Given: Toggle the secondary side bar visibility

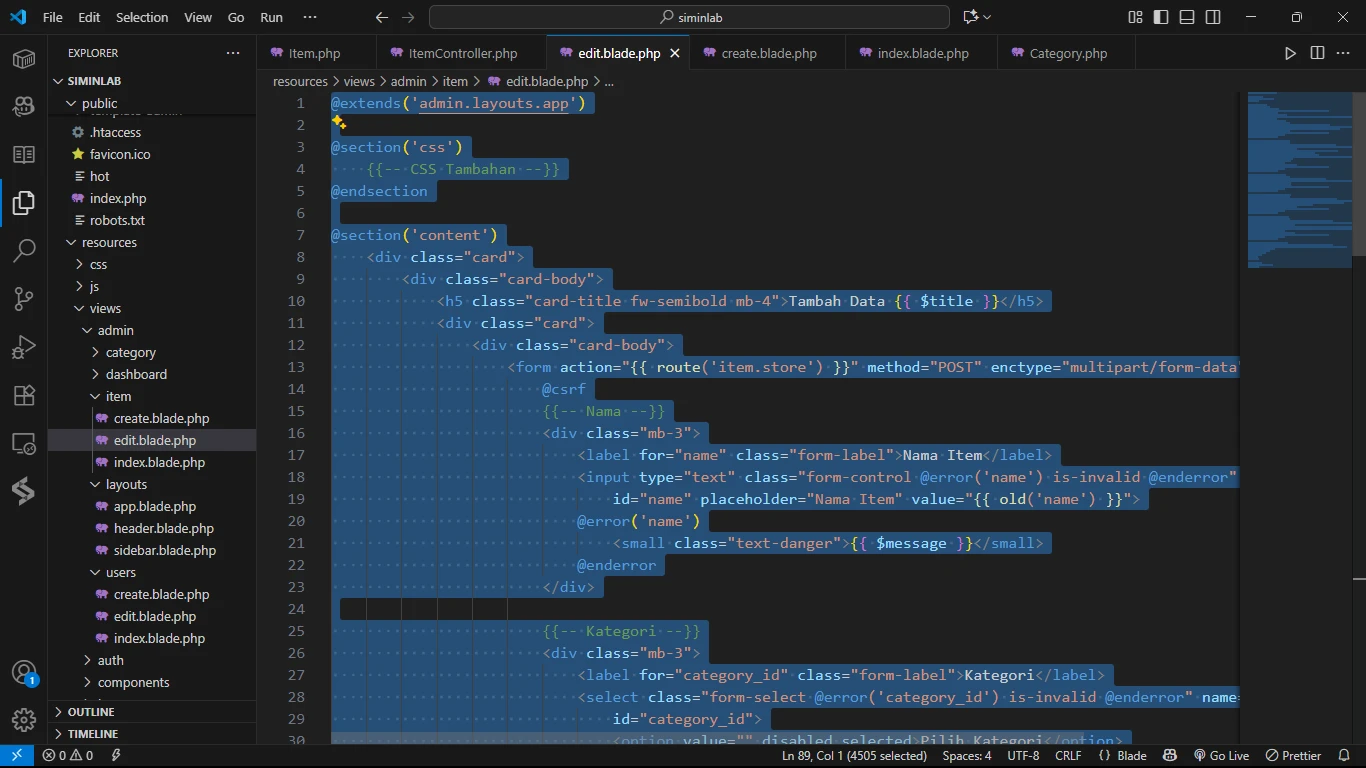Looking at the screenshot, I should pyautogui.click(x=1213, y=17).
